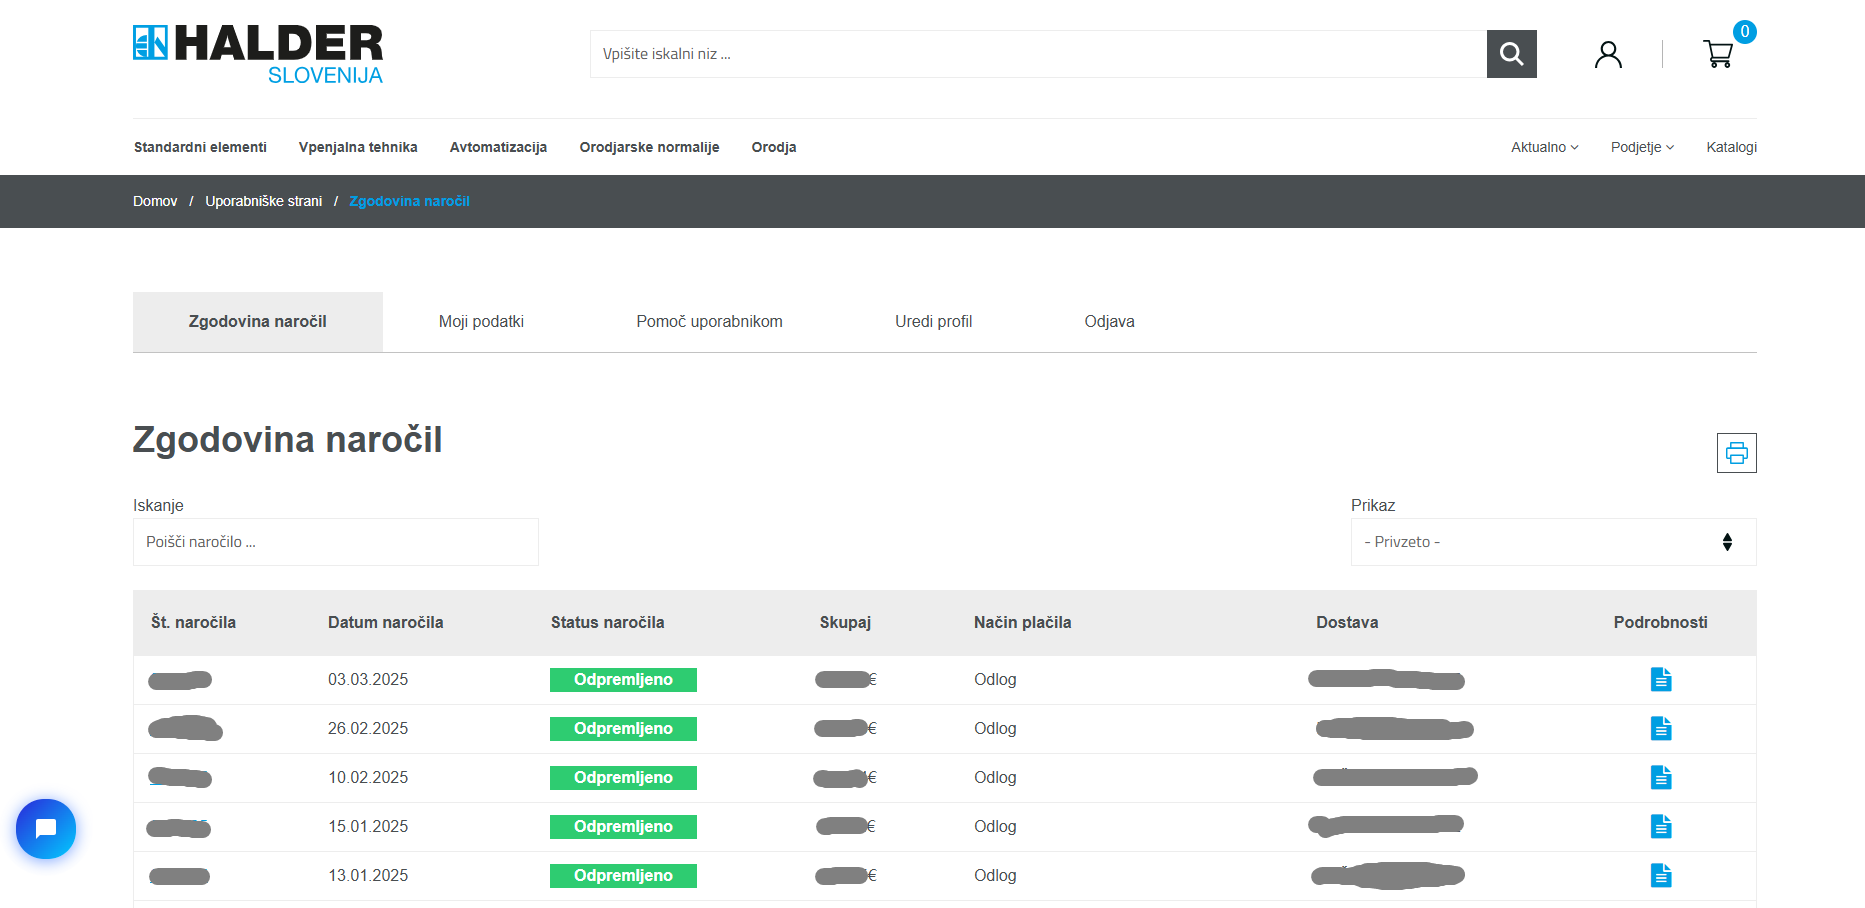Expand the Podjetje menu
This screenshot has width=1865, height=908.
(1641, 147)
